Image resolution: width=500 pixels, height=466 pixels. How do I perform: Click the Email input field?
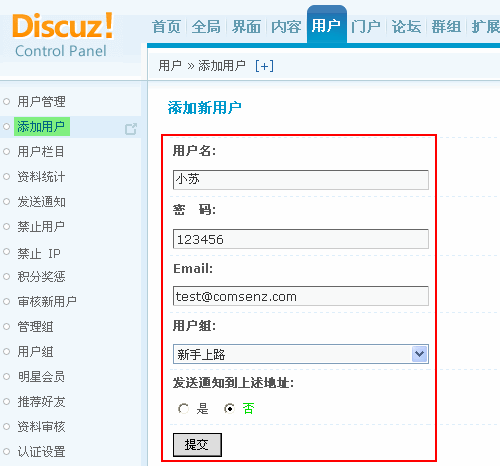point(301,296)
